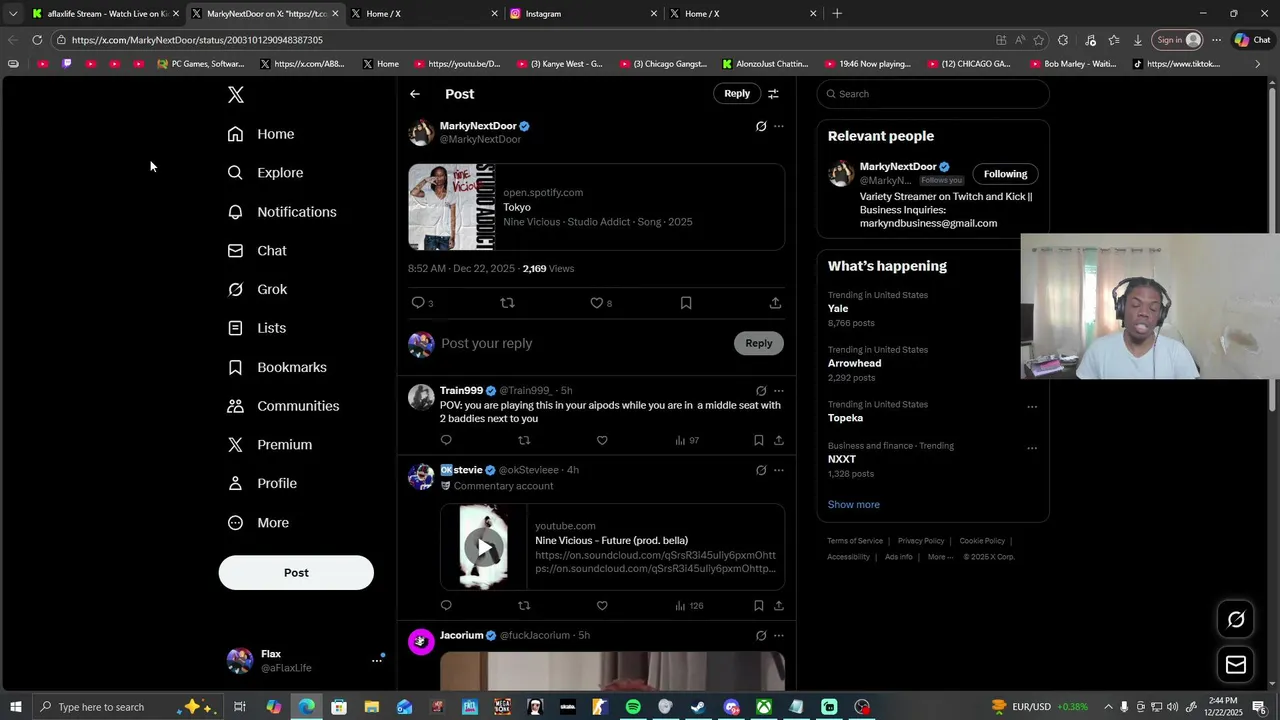
Task: Open a new browser tab
Action: pos(837,13)
